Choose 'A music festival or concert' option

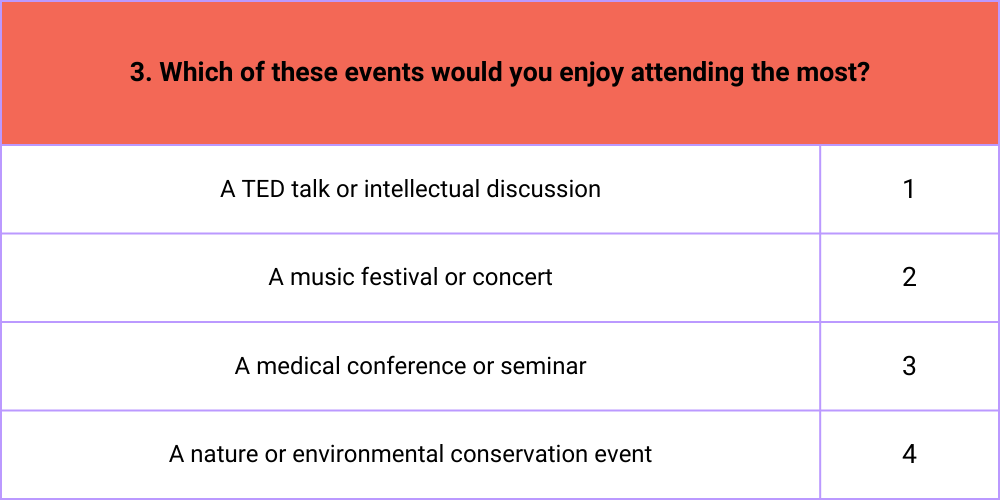point(411,277)
